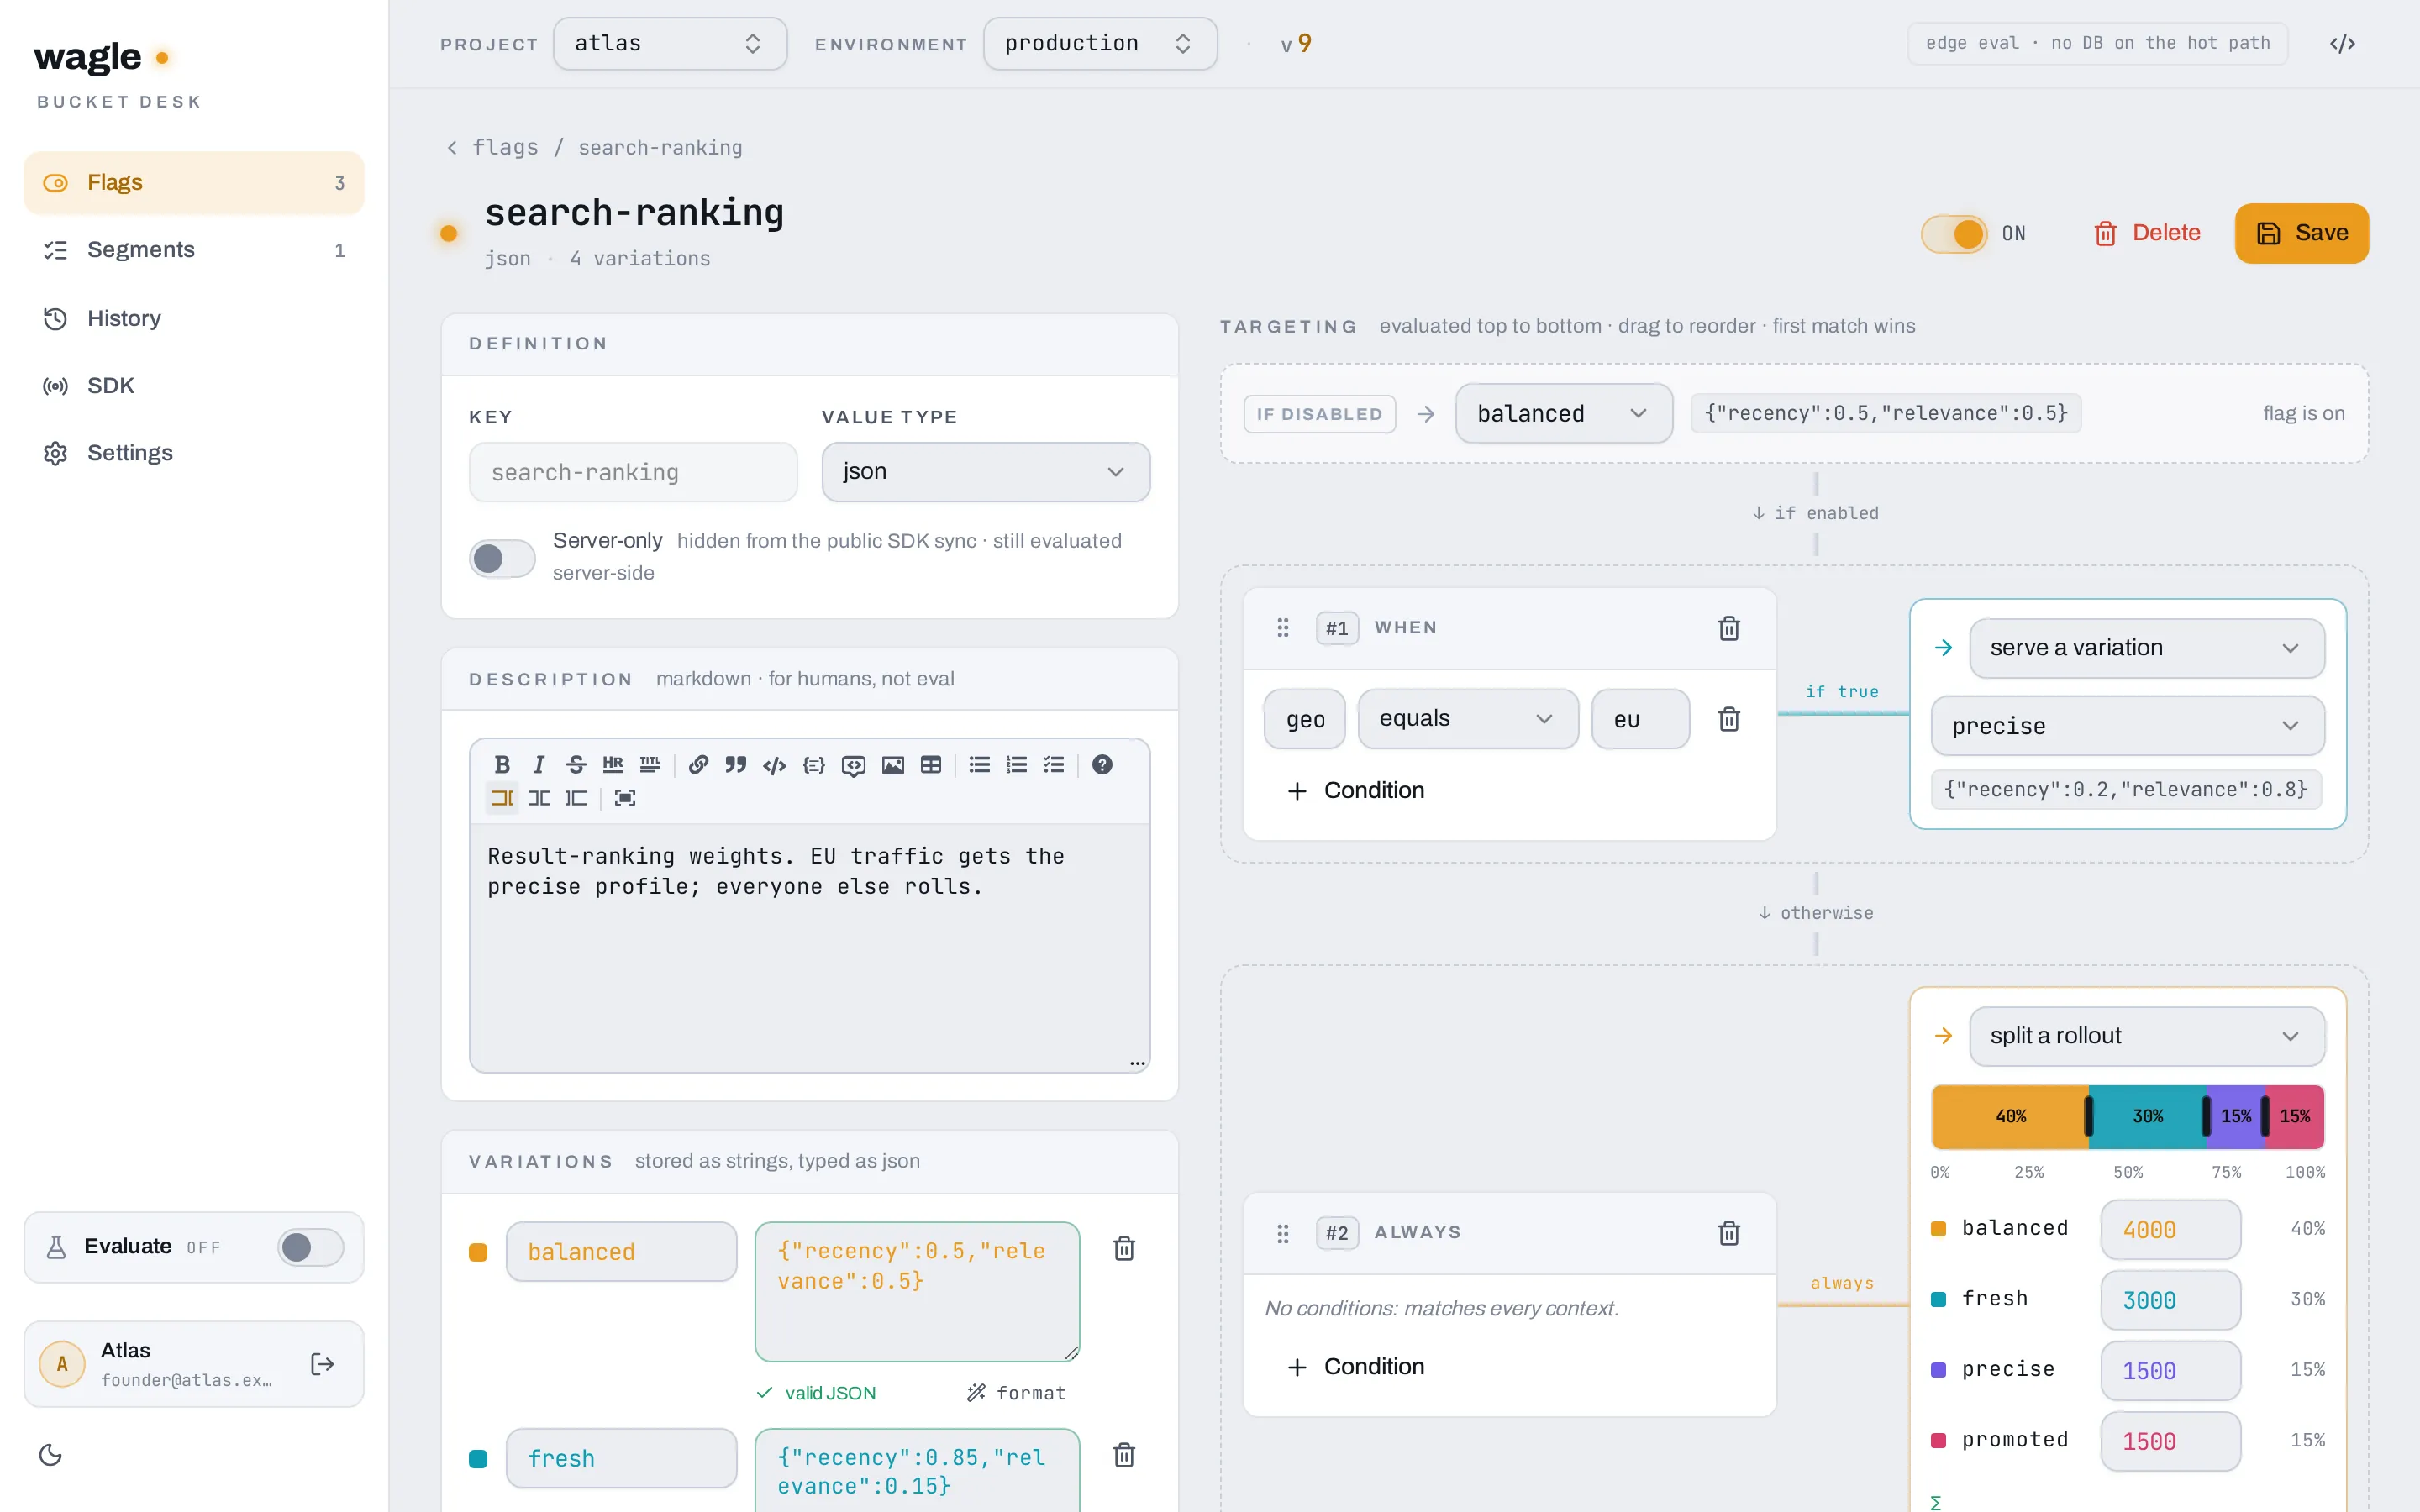Add a Condition to rule #2
Viewport: 2420px width, 1512px height.
tap(1356, 1367)
